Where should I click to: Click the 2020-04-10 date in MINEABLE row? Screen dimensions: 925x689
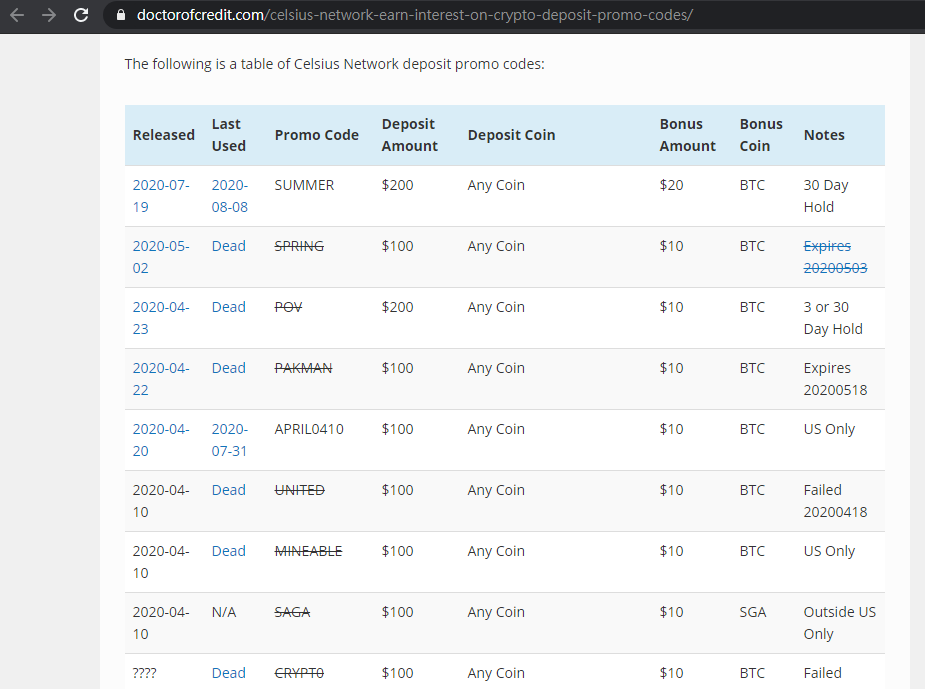(x=161, y=562)
